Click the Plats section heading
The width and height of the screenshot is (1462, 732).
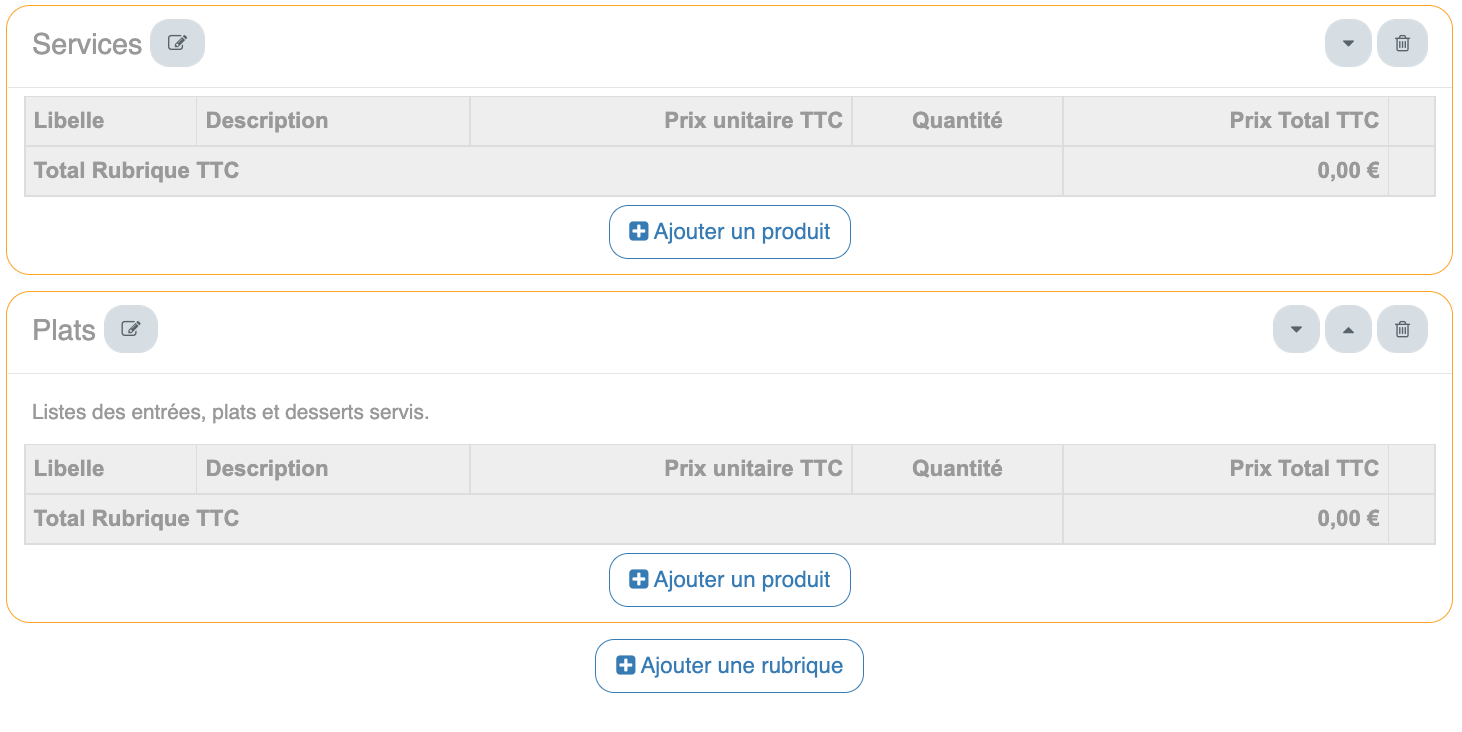[64, 330]
